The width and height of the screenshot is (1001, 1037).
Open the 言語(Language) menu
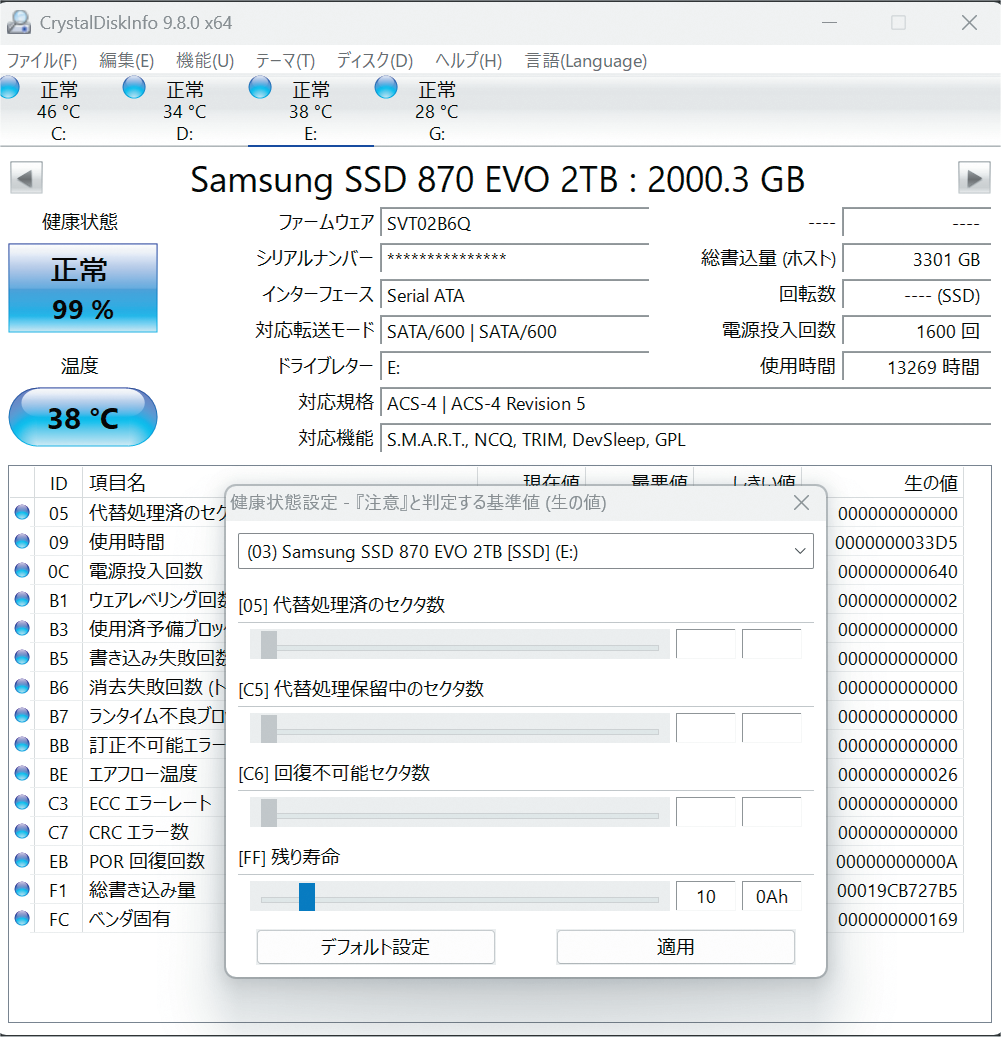click(x=586, y=61)
